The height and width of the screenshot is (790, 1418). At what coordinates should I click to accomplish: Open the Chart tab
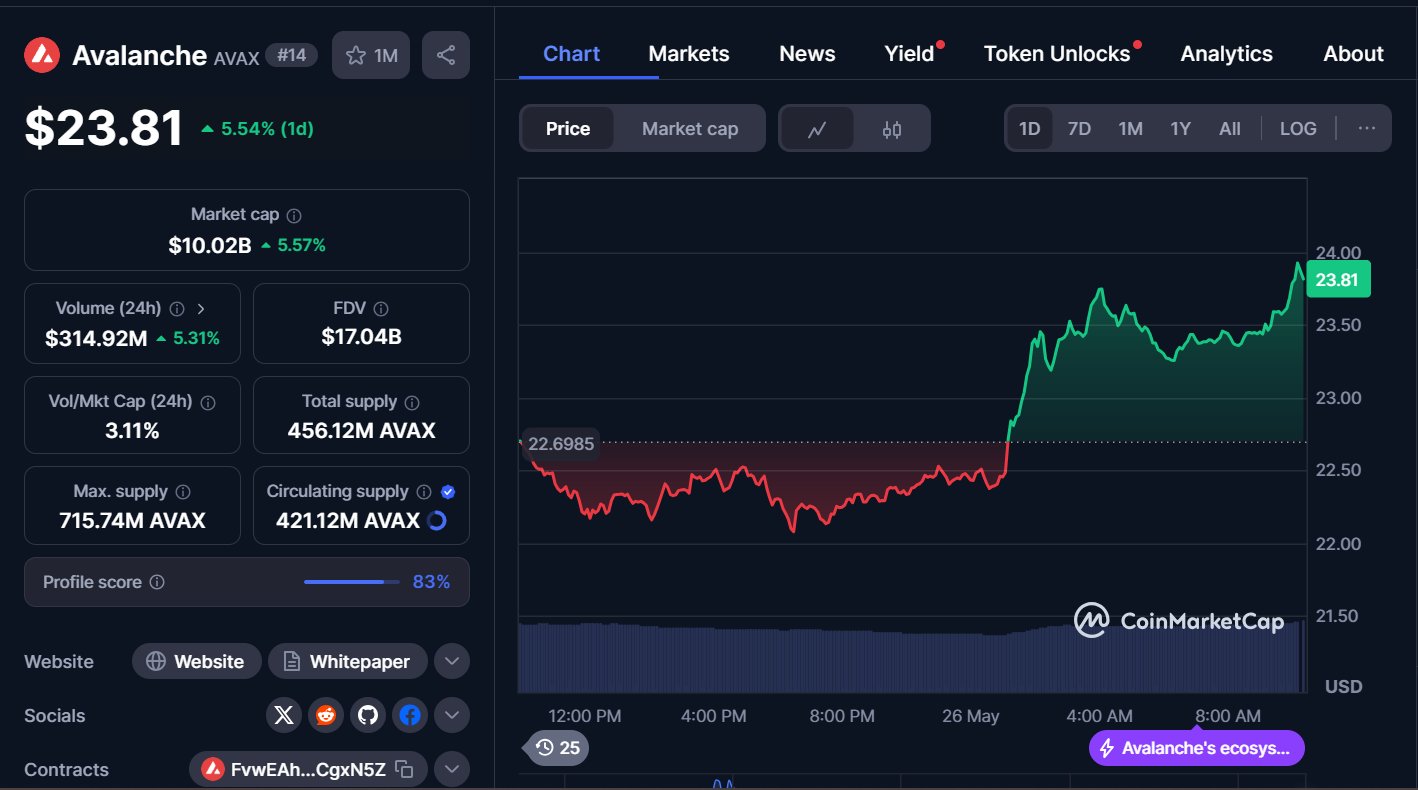point(571,54)
